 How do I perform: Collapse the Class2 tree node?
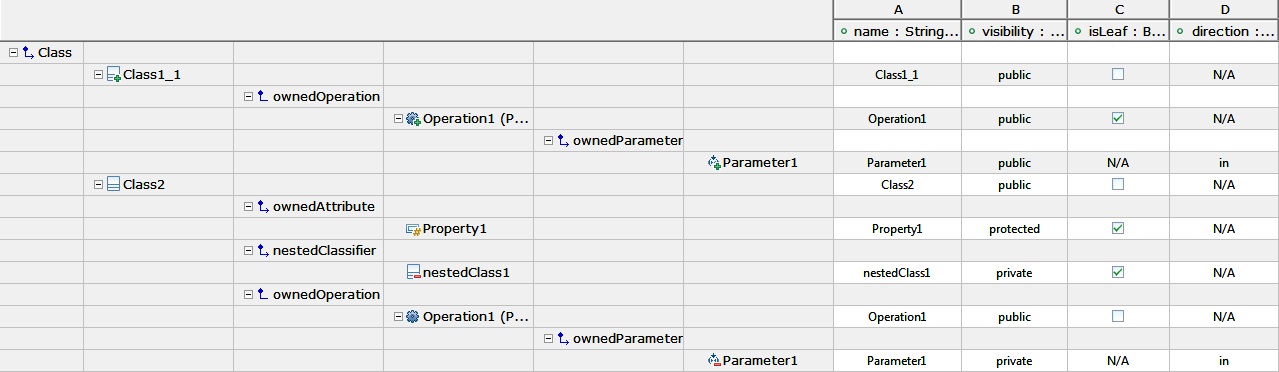99,184
